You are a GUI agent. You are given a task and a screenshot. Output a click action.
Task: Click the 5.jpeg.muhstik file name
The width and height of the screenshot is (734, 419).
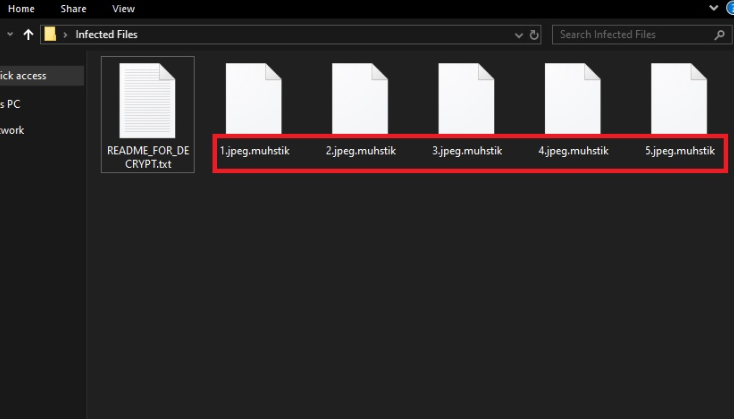coord(680,151)
